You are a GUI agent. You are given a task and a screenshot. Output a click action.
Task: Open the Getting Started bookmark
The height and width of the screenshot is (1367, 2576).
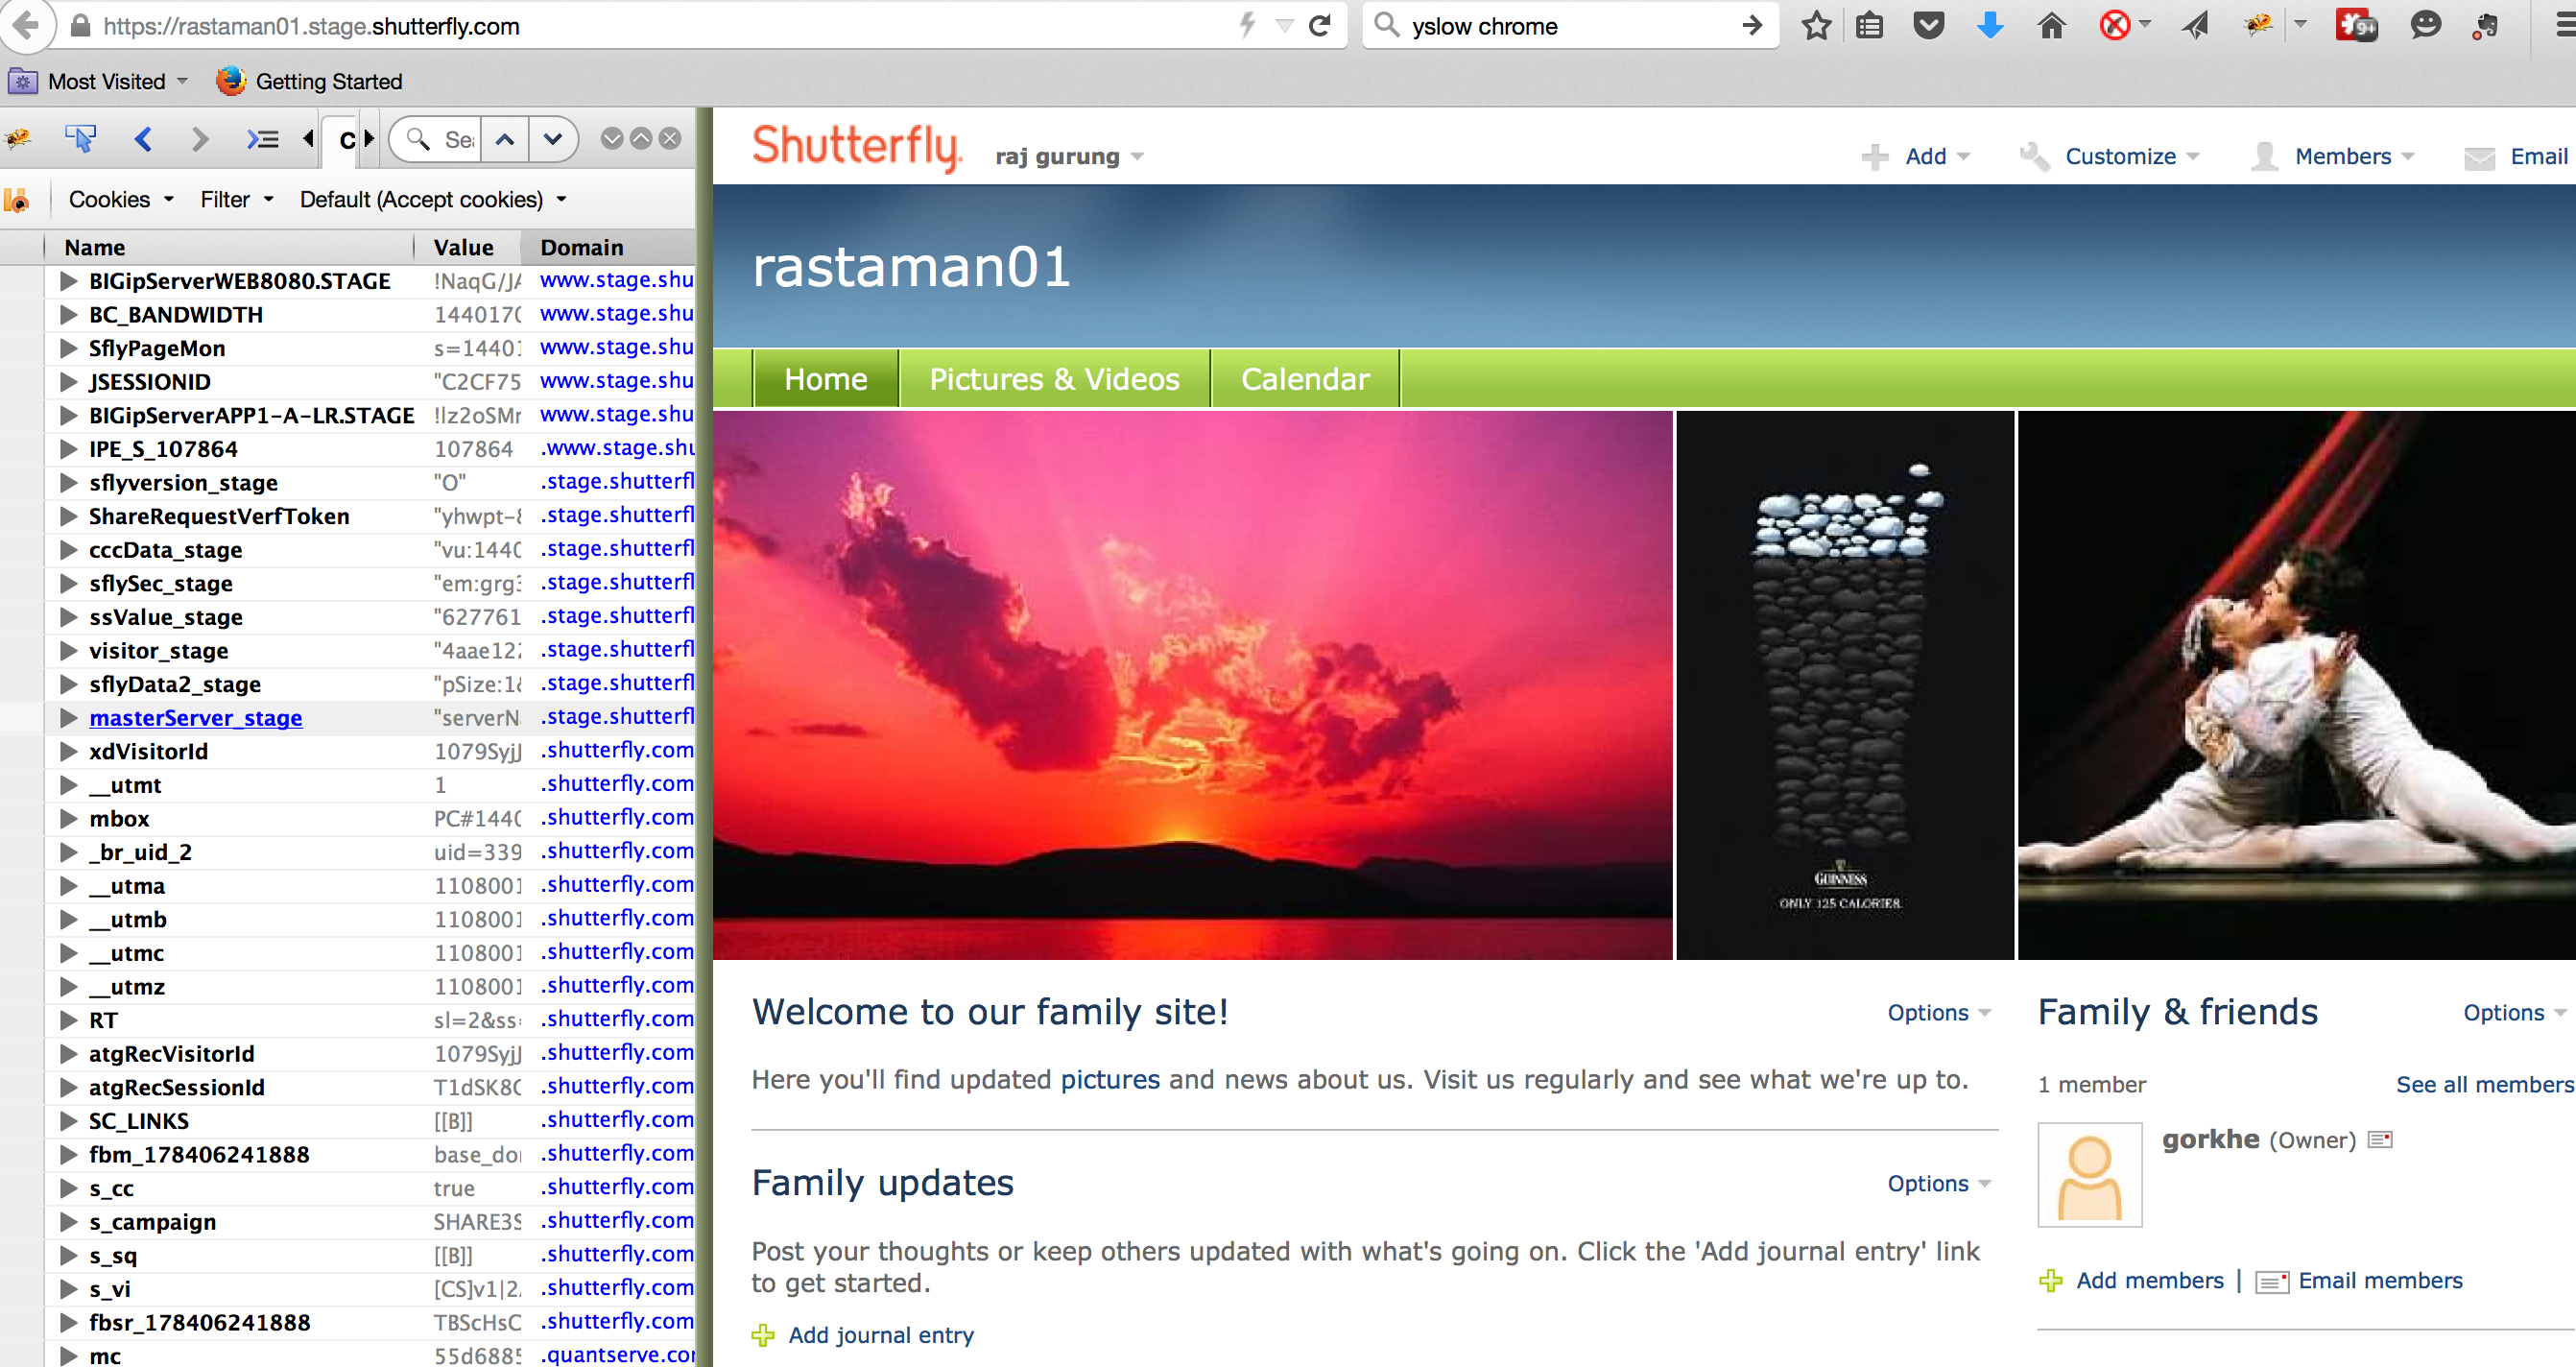(309, 82)
